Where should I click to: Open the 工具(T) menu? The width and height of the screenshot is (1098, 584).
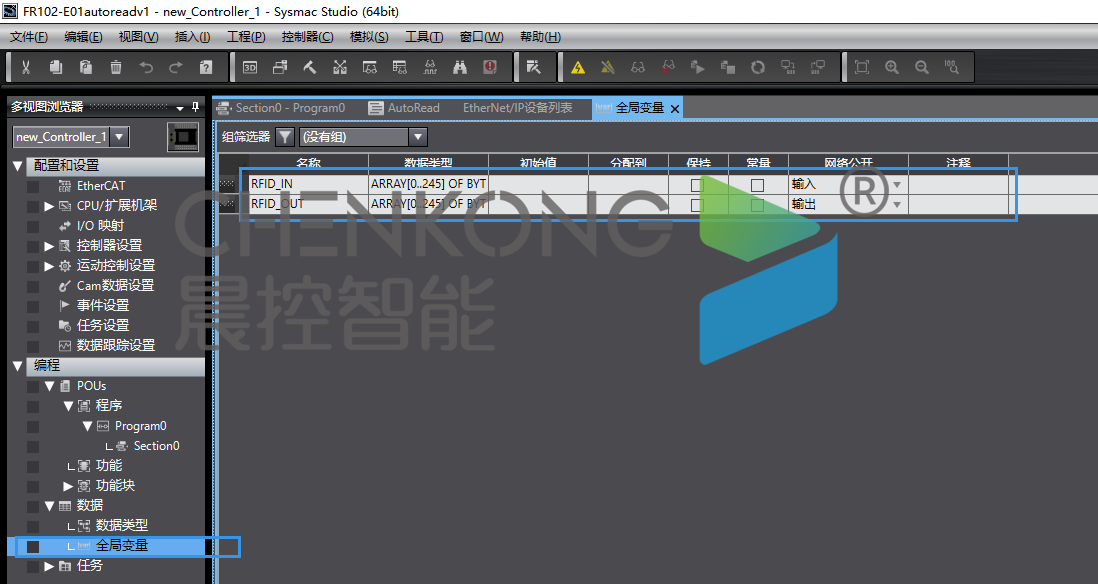pos(424,36)
